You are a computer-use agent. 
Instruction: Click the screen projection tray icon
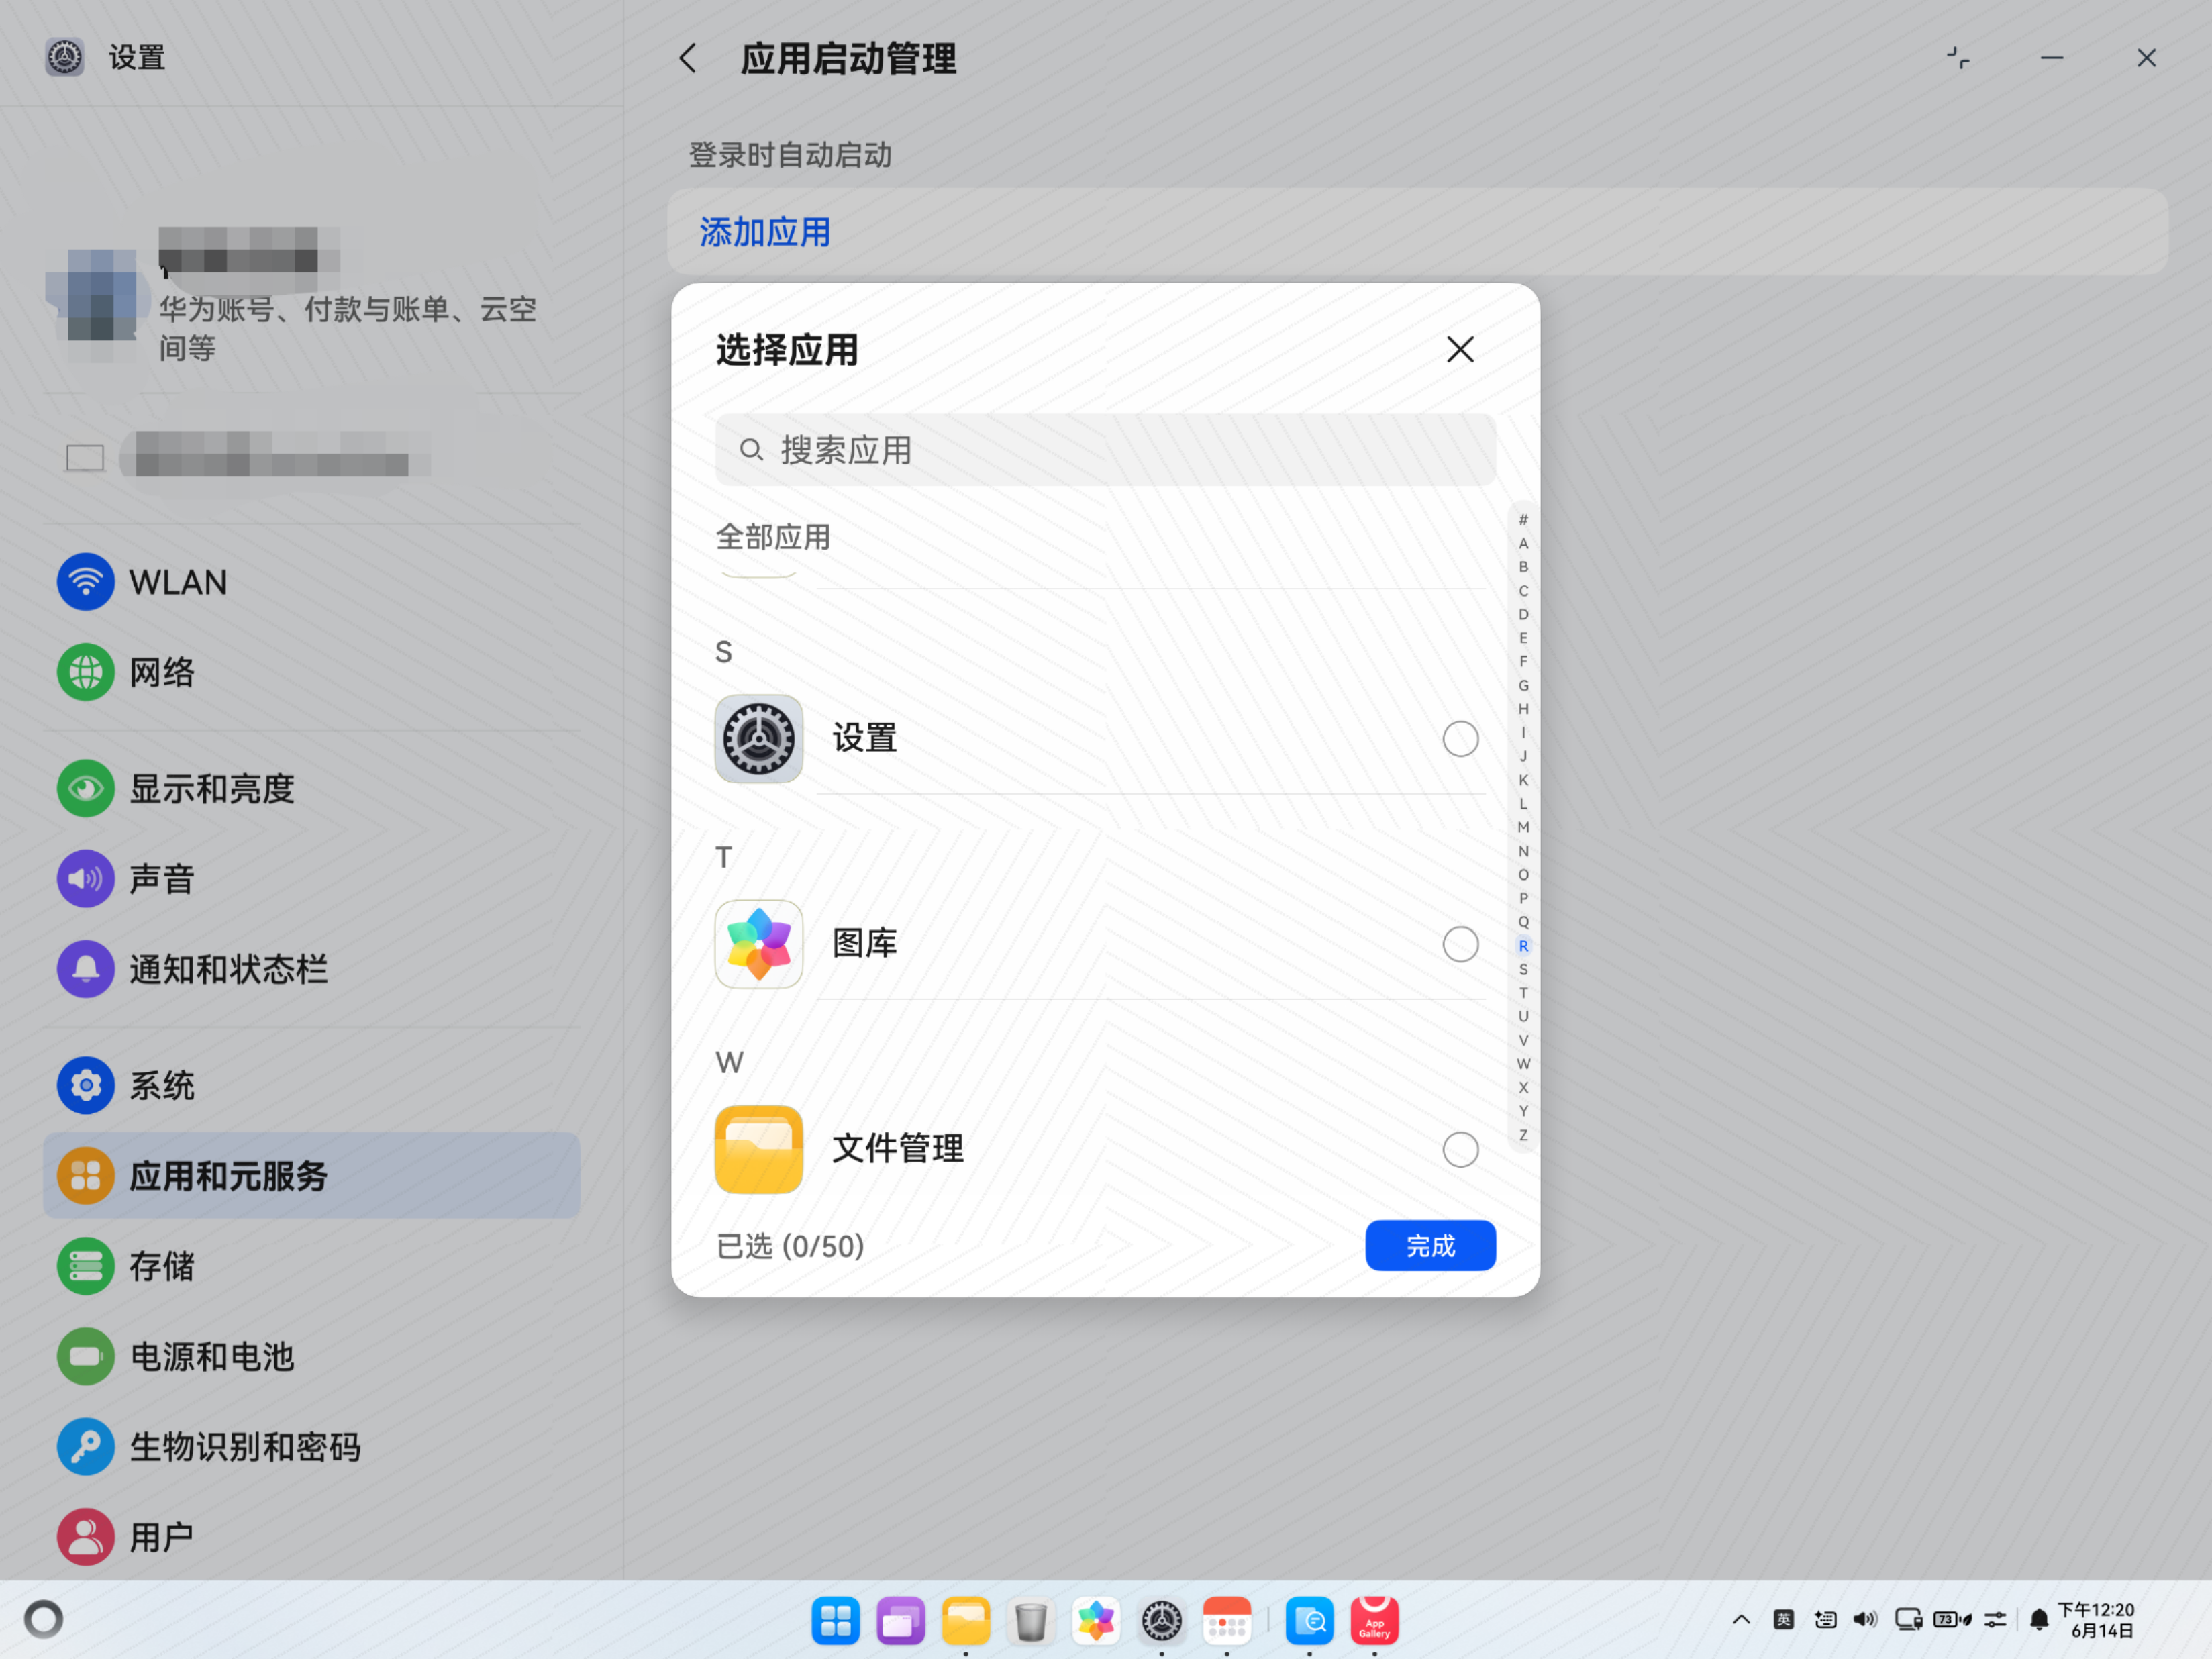pyautogui.click(x=1908, y=1619)
